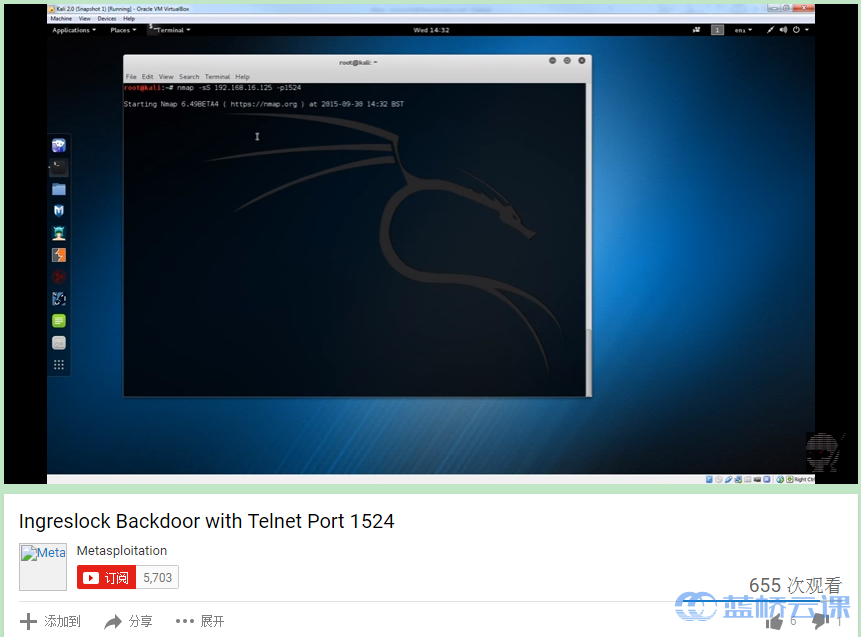Open the BeEF icon in Kali dock

(59, 299)
